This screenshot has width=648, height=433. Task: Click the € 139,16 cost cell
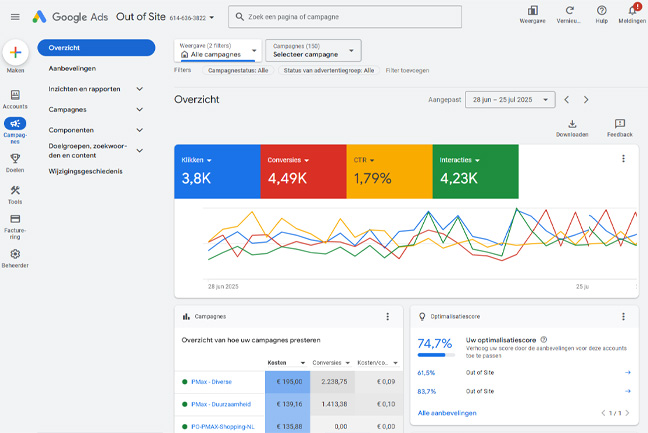pos(288,404)
